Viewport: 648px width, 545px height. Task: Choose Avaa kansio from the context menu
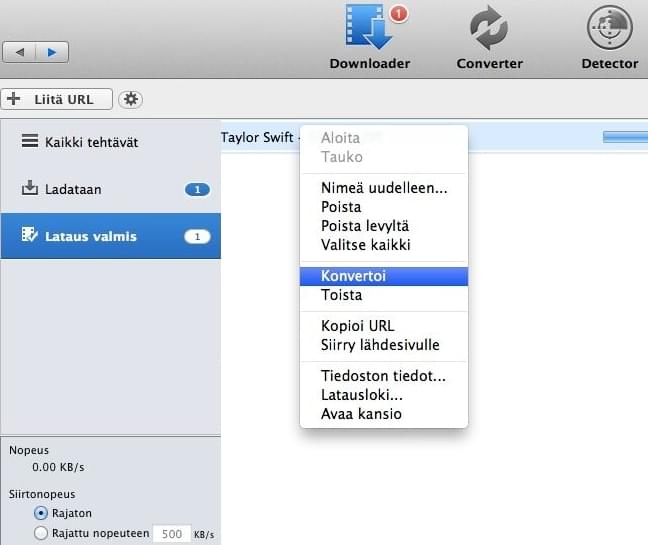point(384,414)
